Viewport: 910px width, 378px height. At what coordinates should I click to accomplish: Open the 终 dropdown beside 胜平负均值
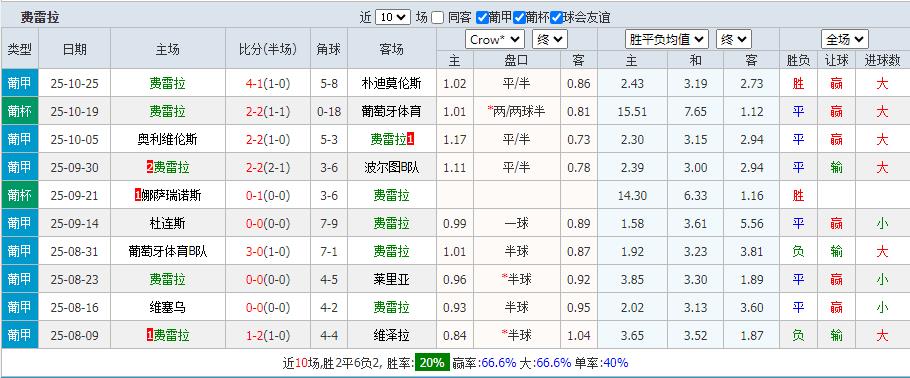pyautogui.click(x=734, y=39)
